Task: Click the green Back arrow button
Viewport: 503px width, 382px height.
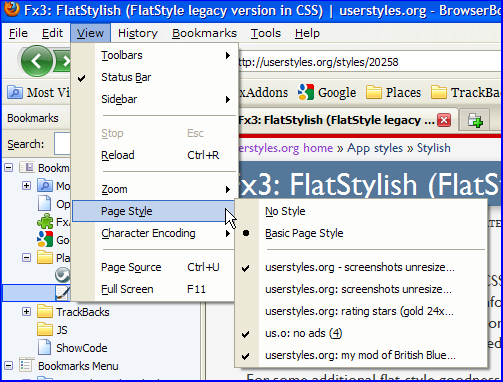Action: 36,61
